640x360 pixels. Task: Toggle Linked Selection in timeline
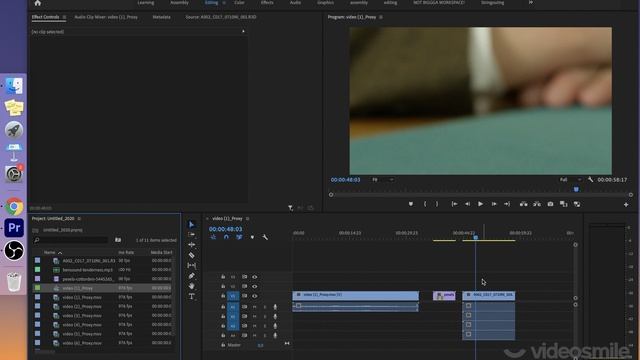pyautogui.click(x=239, y=237)
